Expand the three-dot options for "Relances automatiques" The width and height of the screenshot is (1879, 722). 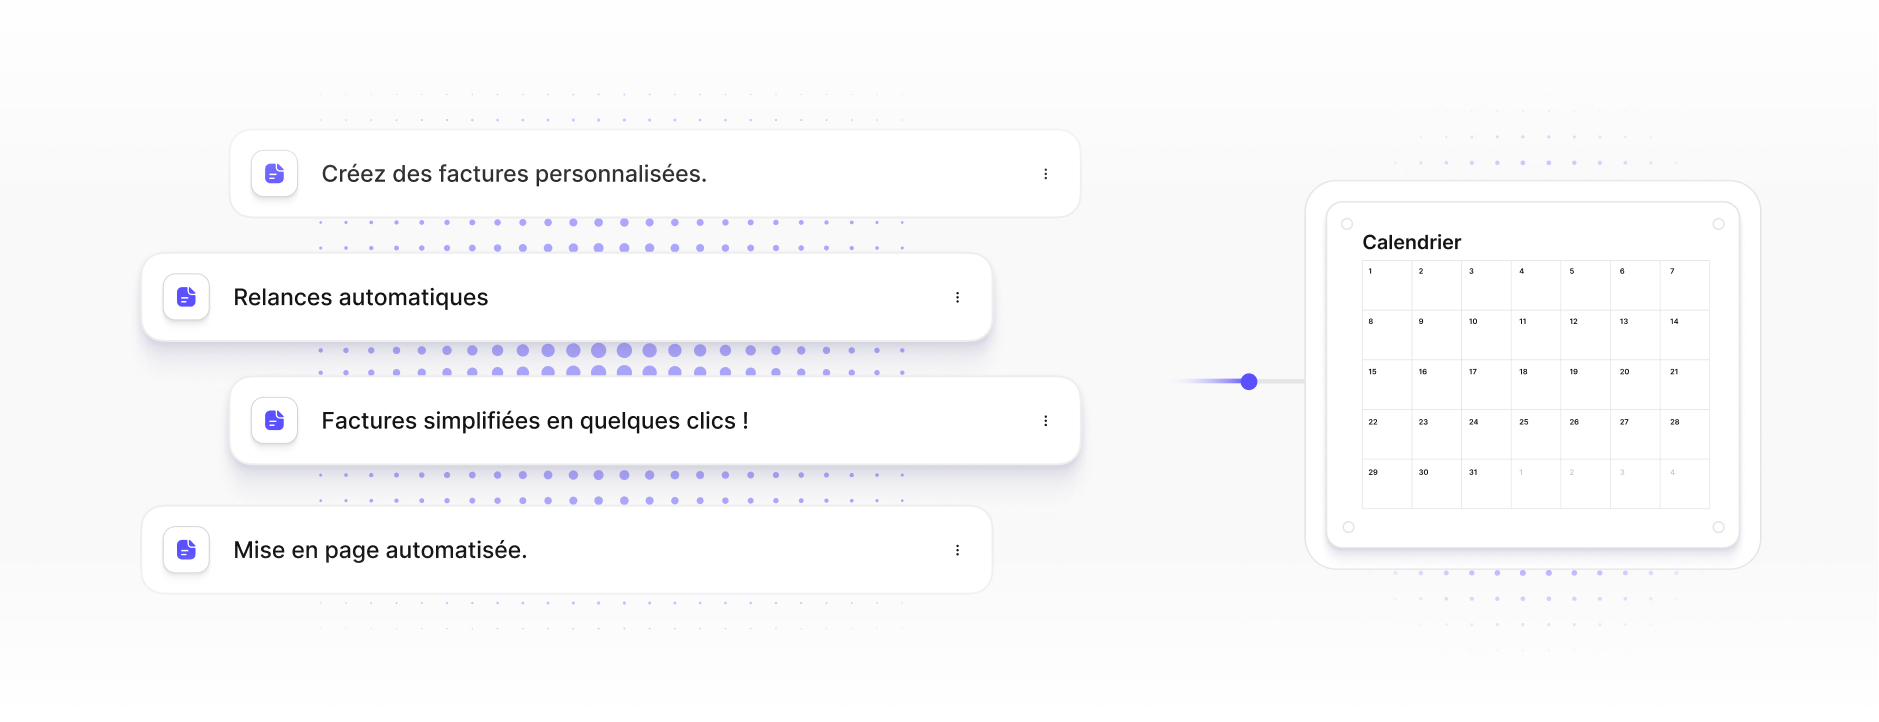957,297
